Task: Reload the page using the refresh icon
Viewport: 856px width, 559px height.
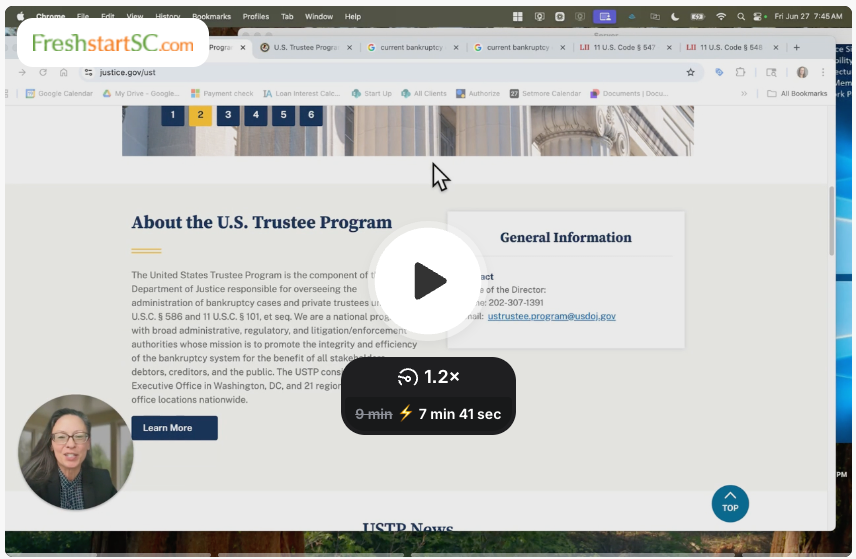Action: point(43,72)
